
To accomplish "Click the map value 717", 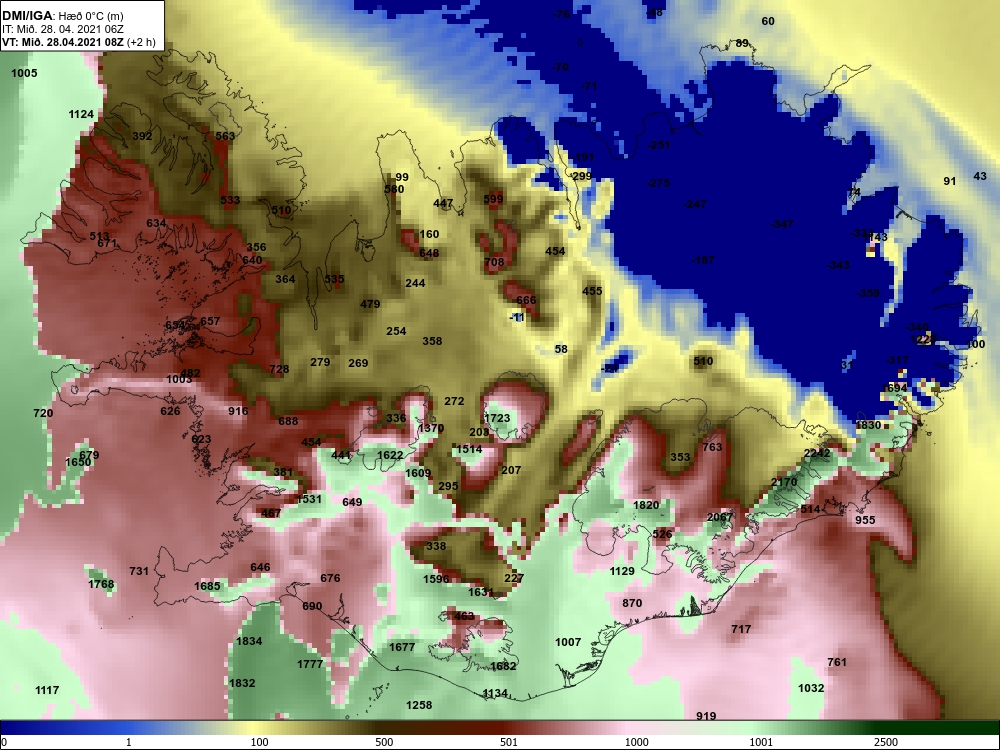I will (x=741, y=629).
